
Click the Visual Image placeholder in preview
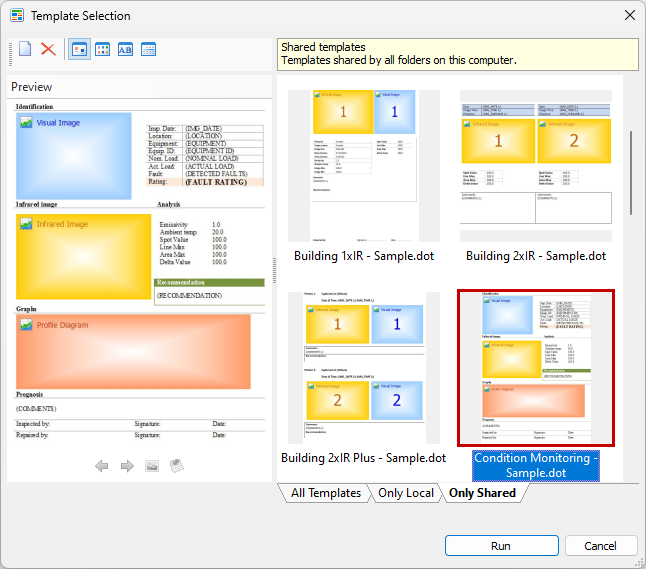click(x=74, y=156)
